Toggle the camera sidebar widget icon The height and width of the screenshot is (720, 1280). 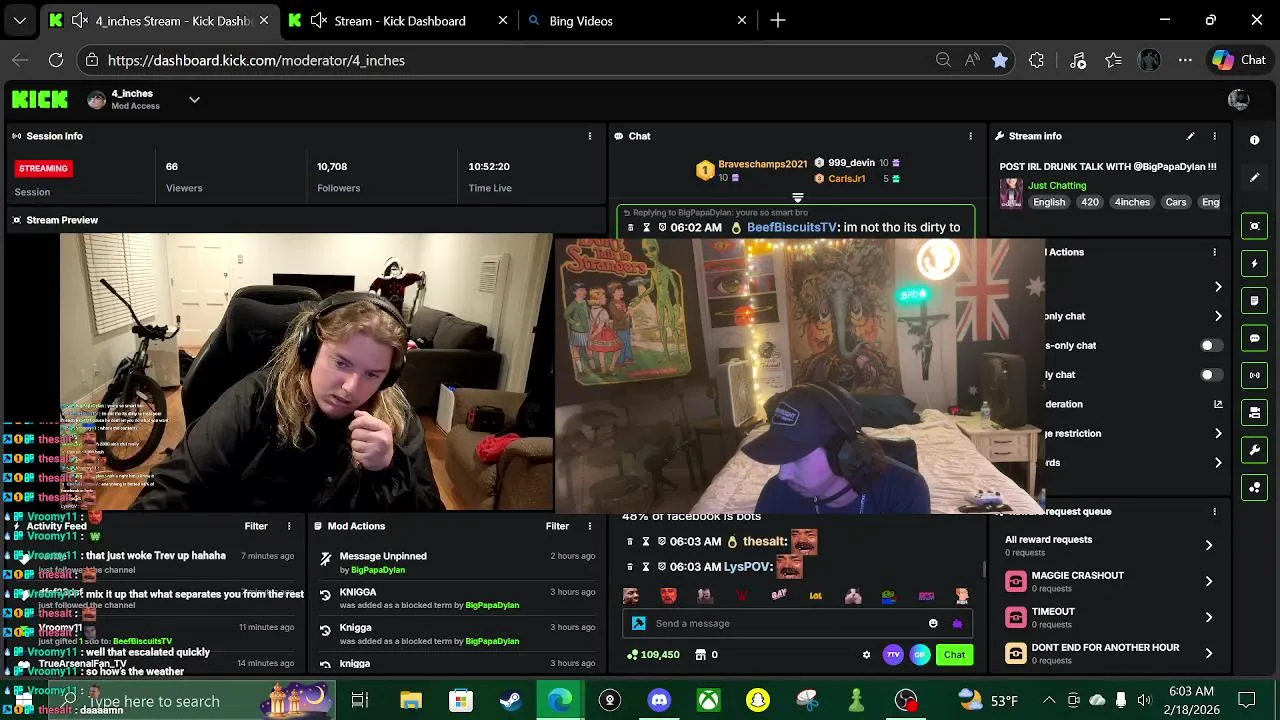1255,412
